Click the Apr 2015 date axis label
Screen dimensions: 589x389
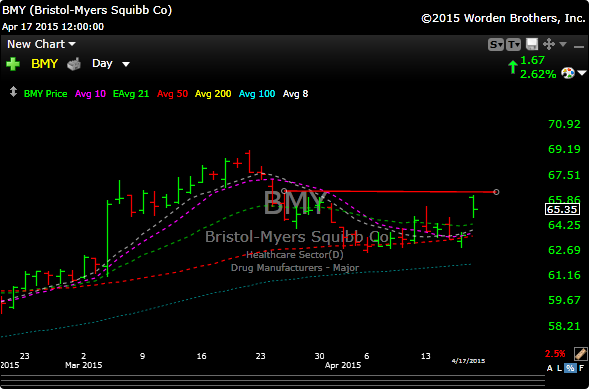click(342, 365)
